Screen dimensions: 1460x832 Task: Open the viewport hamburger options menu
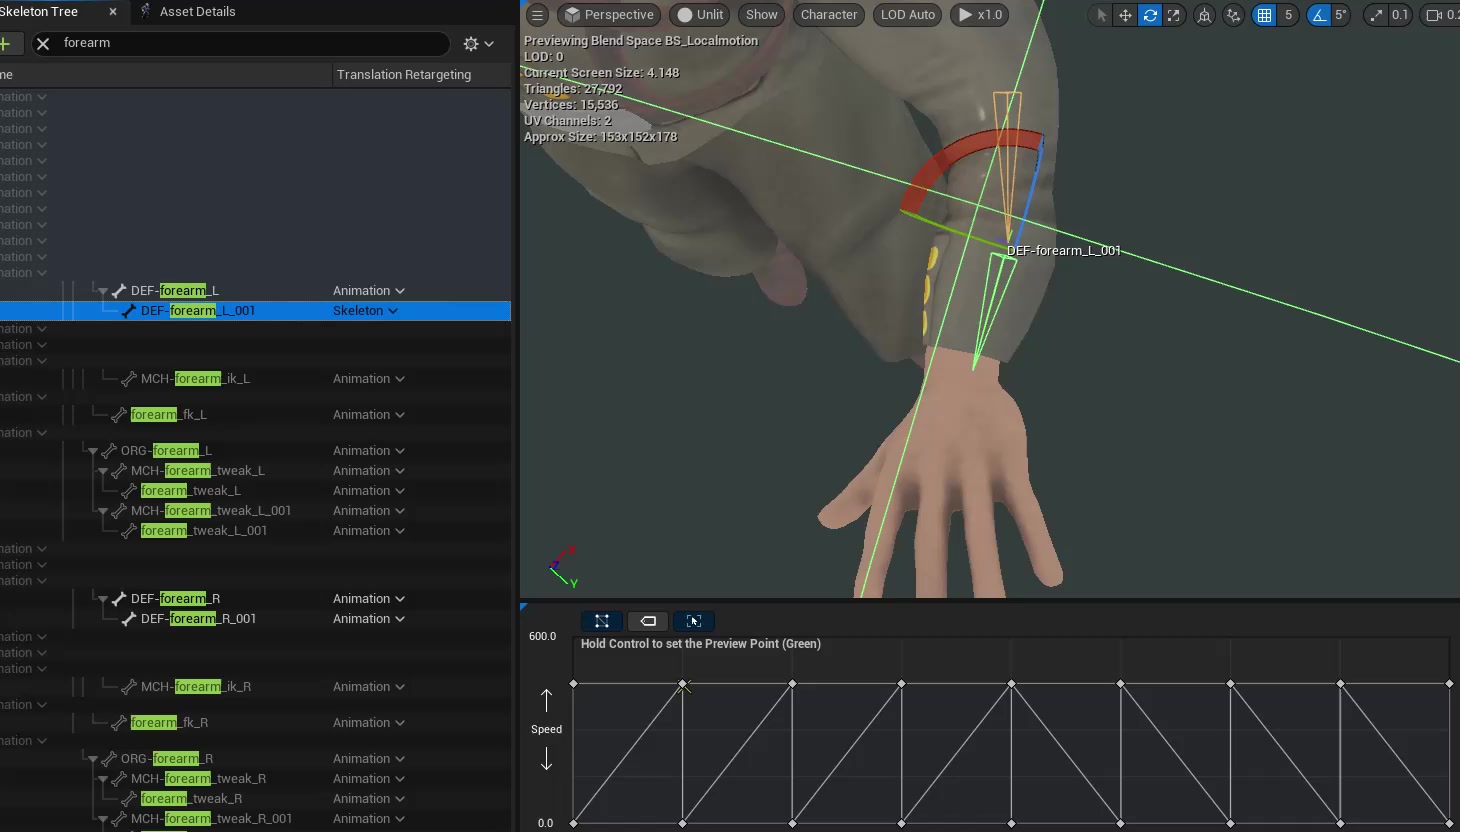538,15
